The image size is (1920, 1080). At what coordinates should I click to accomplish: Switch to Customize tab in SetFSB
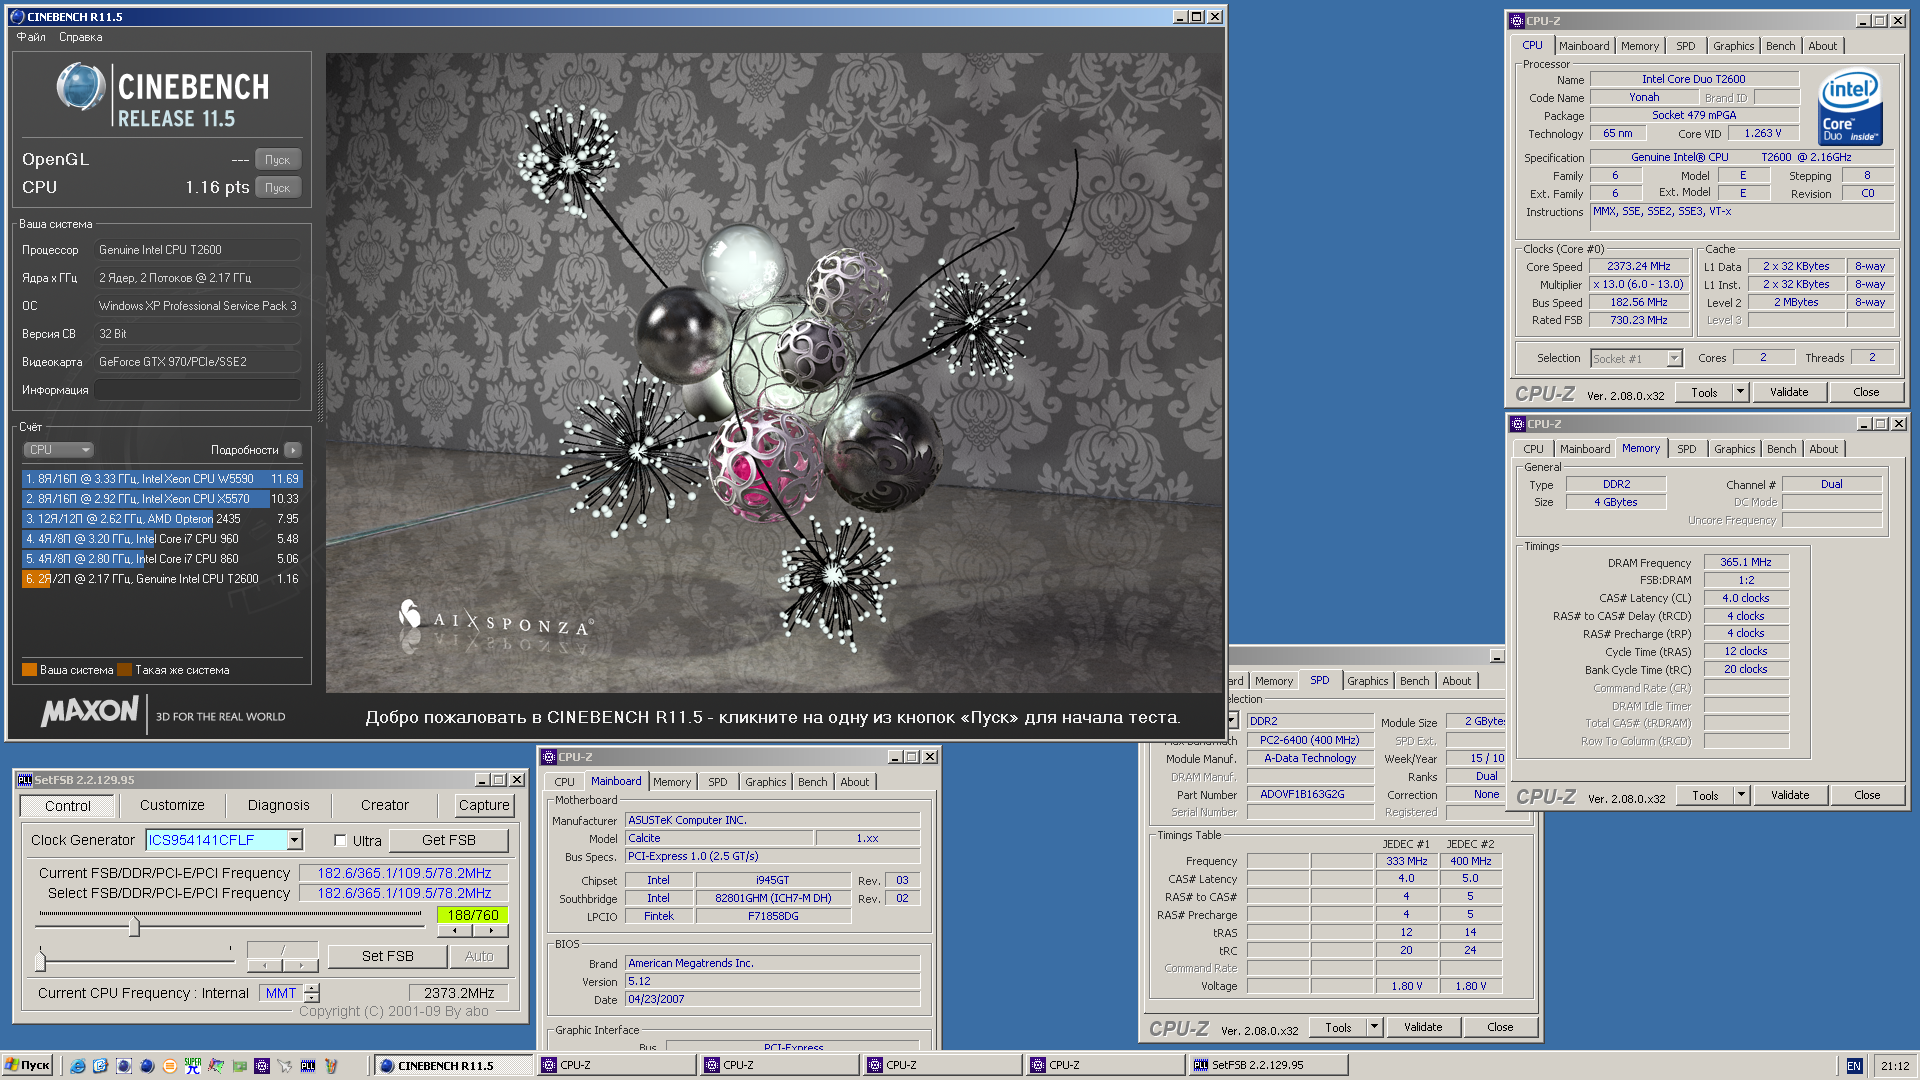pos(172,805)
